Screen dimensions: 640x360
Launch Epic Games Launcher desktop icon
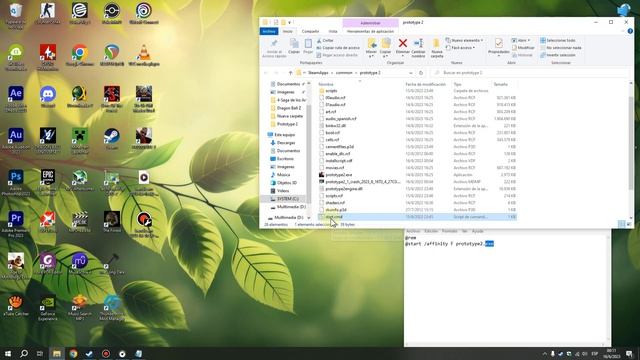click(x=48, y=182)
